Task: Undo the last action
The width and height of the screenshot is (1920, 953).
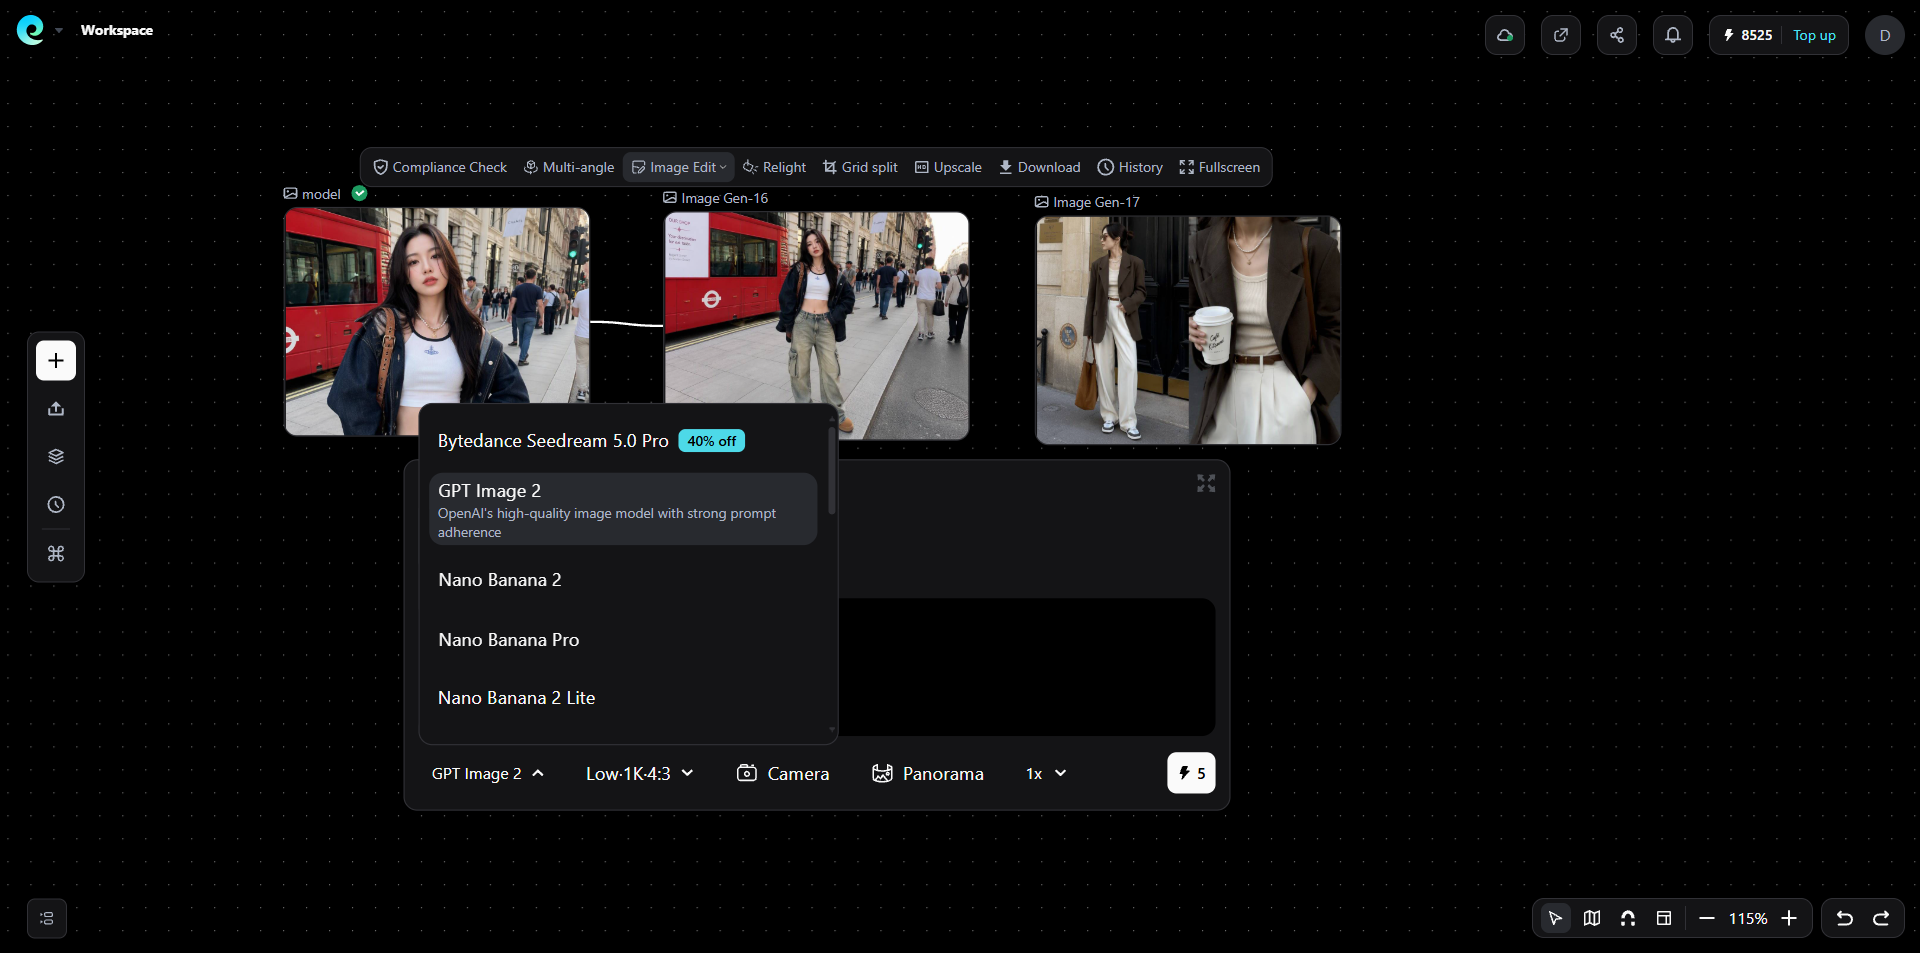Action: 1845,918
